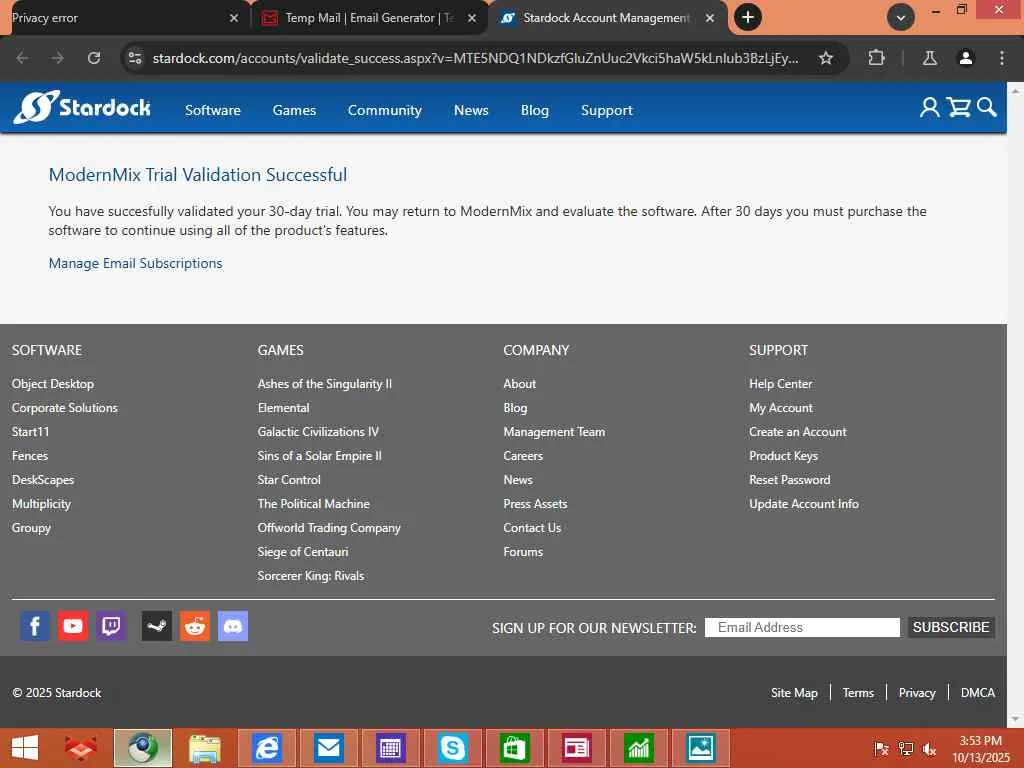Click the page vertical scrollbar
This screenshot has width=1024, height=768.
(x=1016, y=405)
